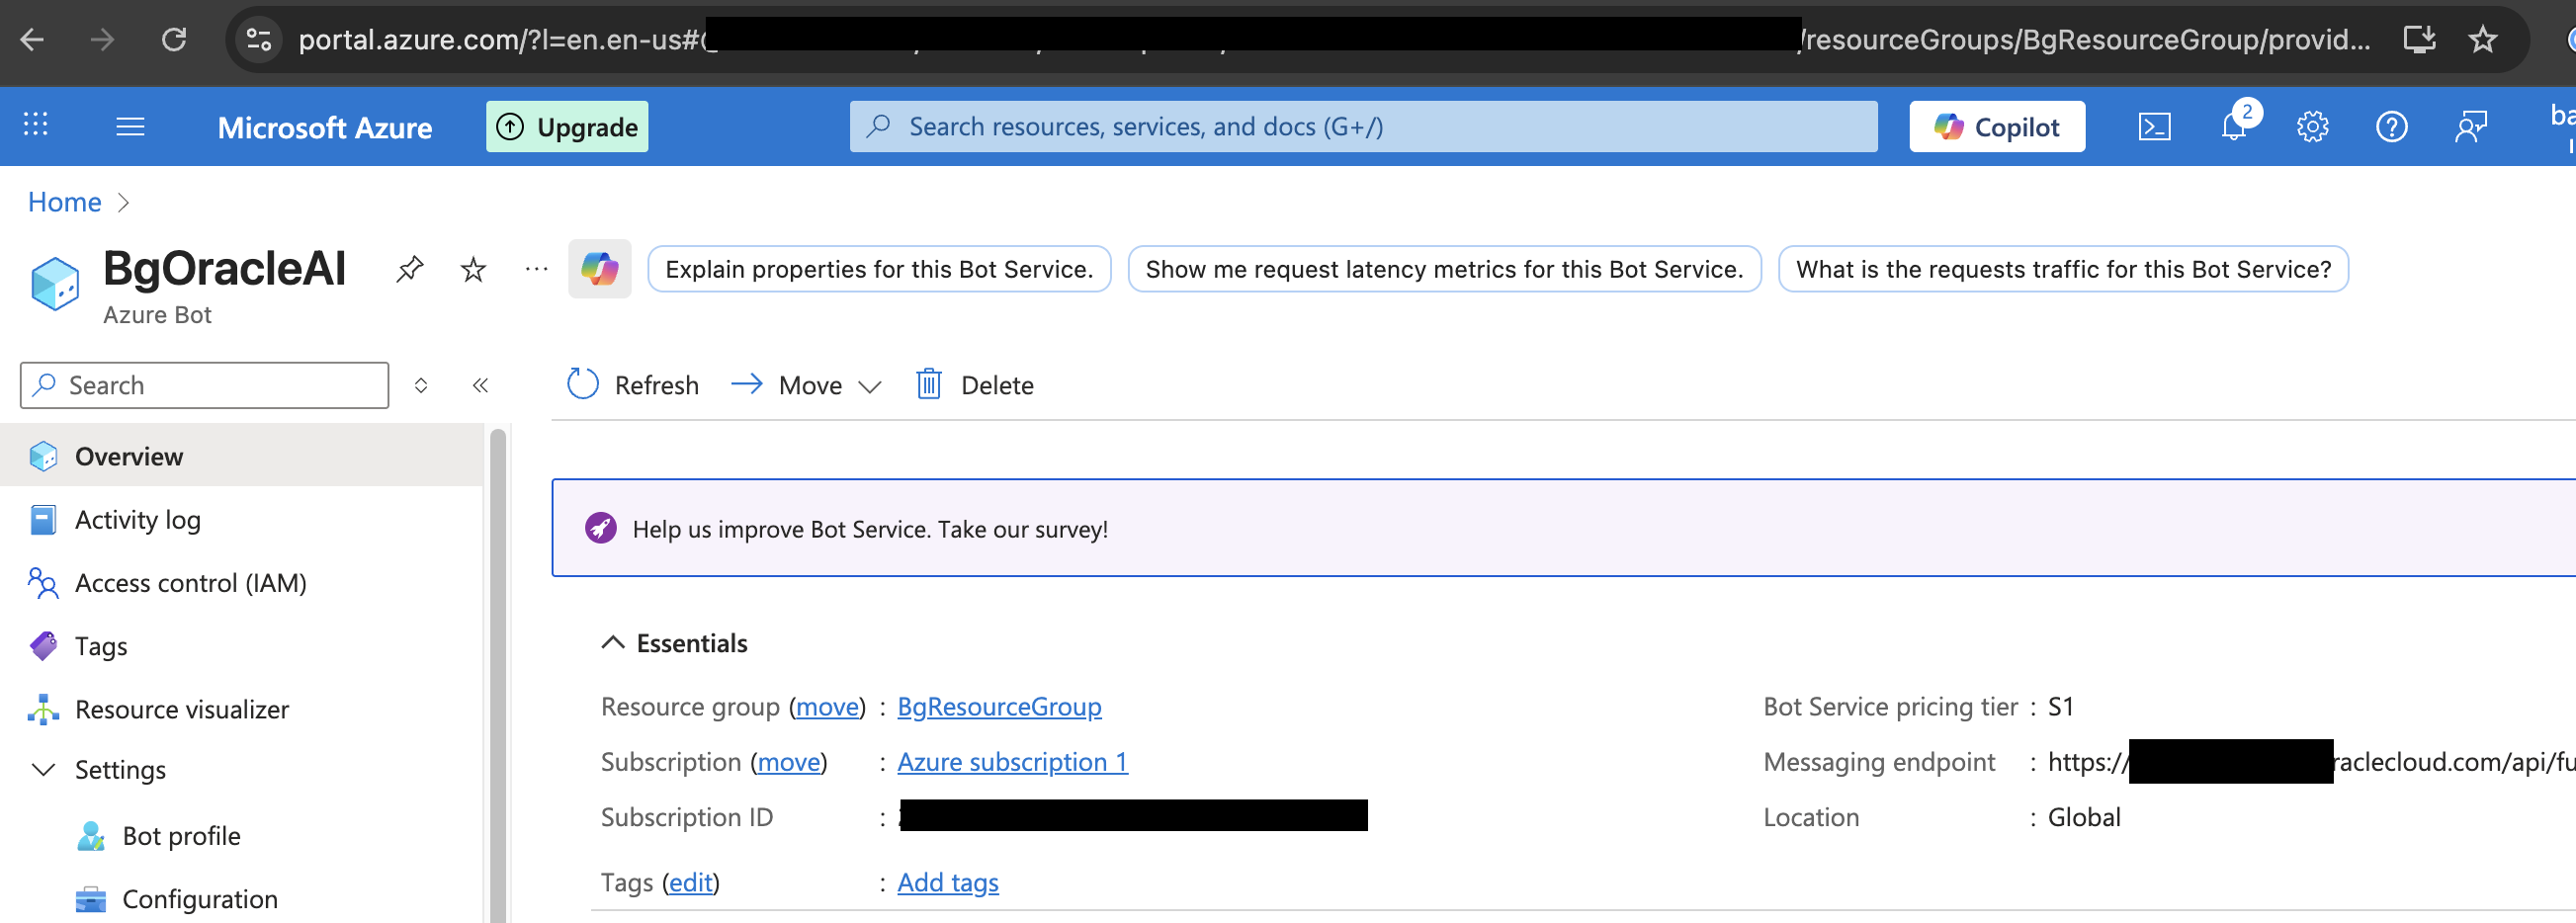Open the feedback panel icon
Screen dimensions: 2576x923
pos(2470,126)
